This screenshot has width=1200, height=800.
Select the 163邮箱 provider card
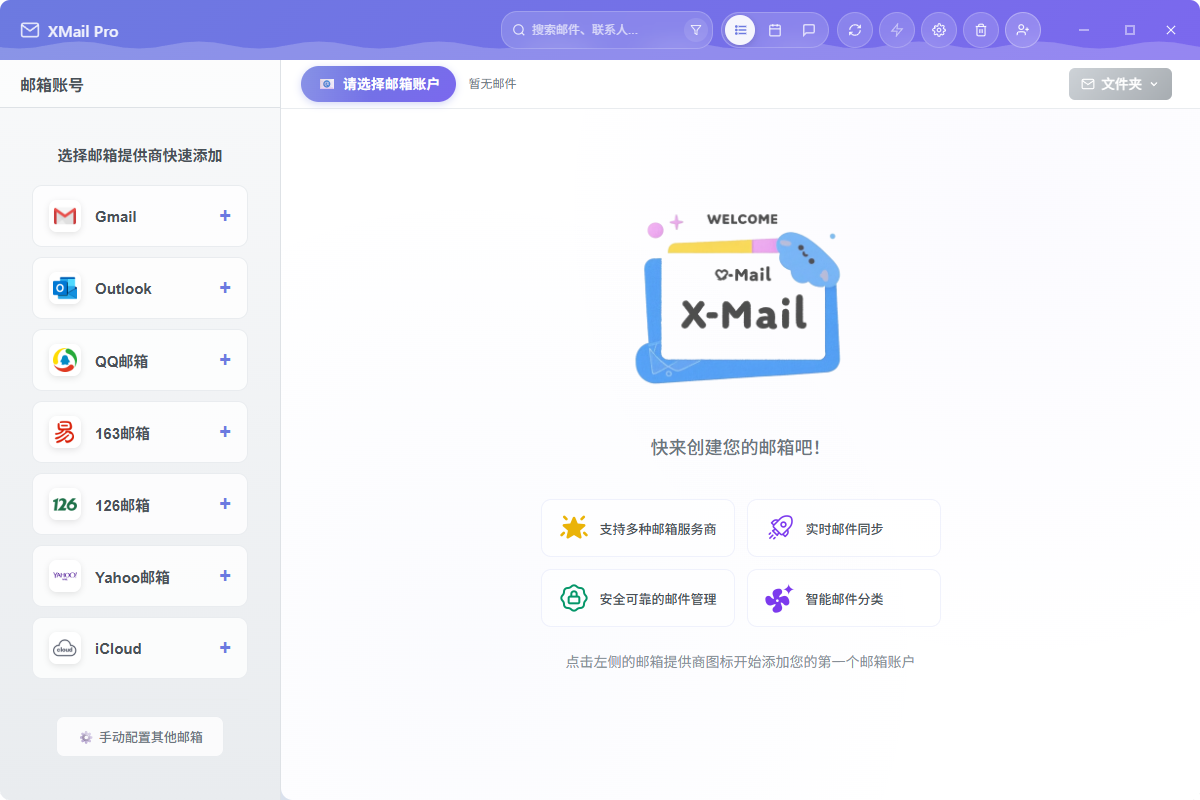pyautogui.click(x=139, y=432)
